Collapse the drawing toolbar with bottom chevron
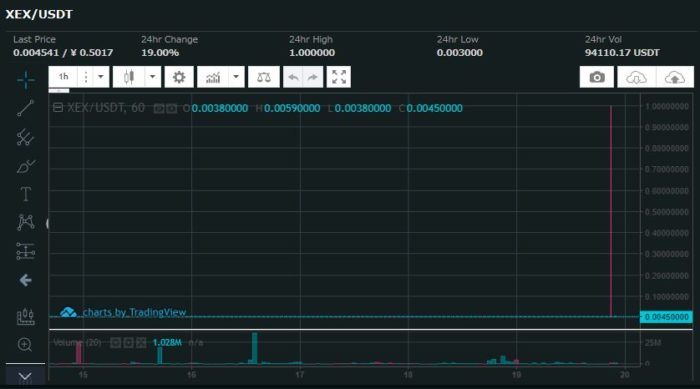Image resolution: width=700 pixels, height=389 pixels. click(x=25, y=376)
